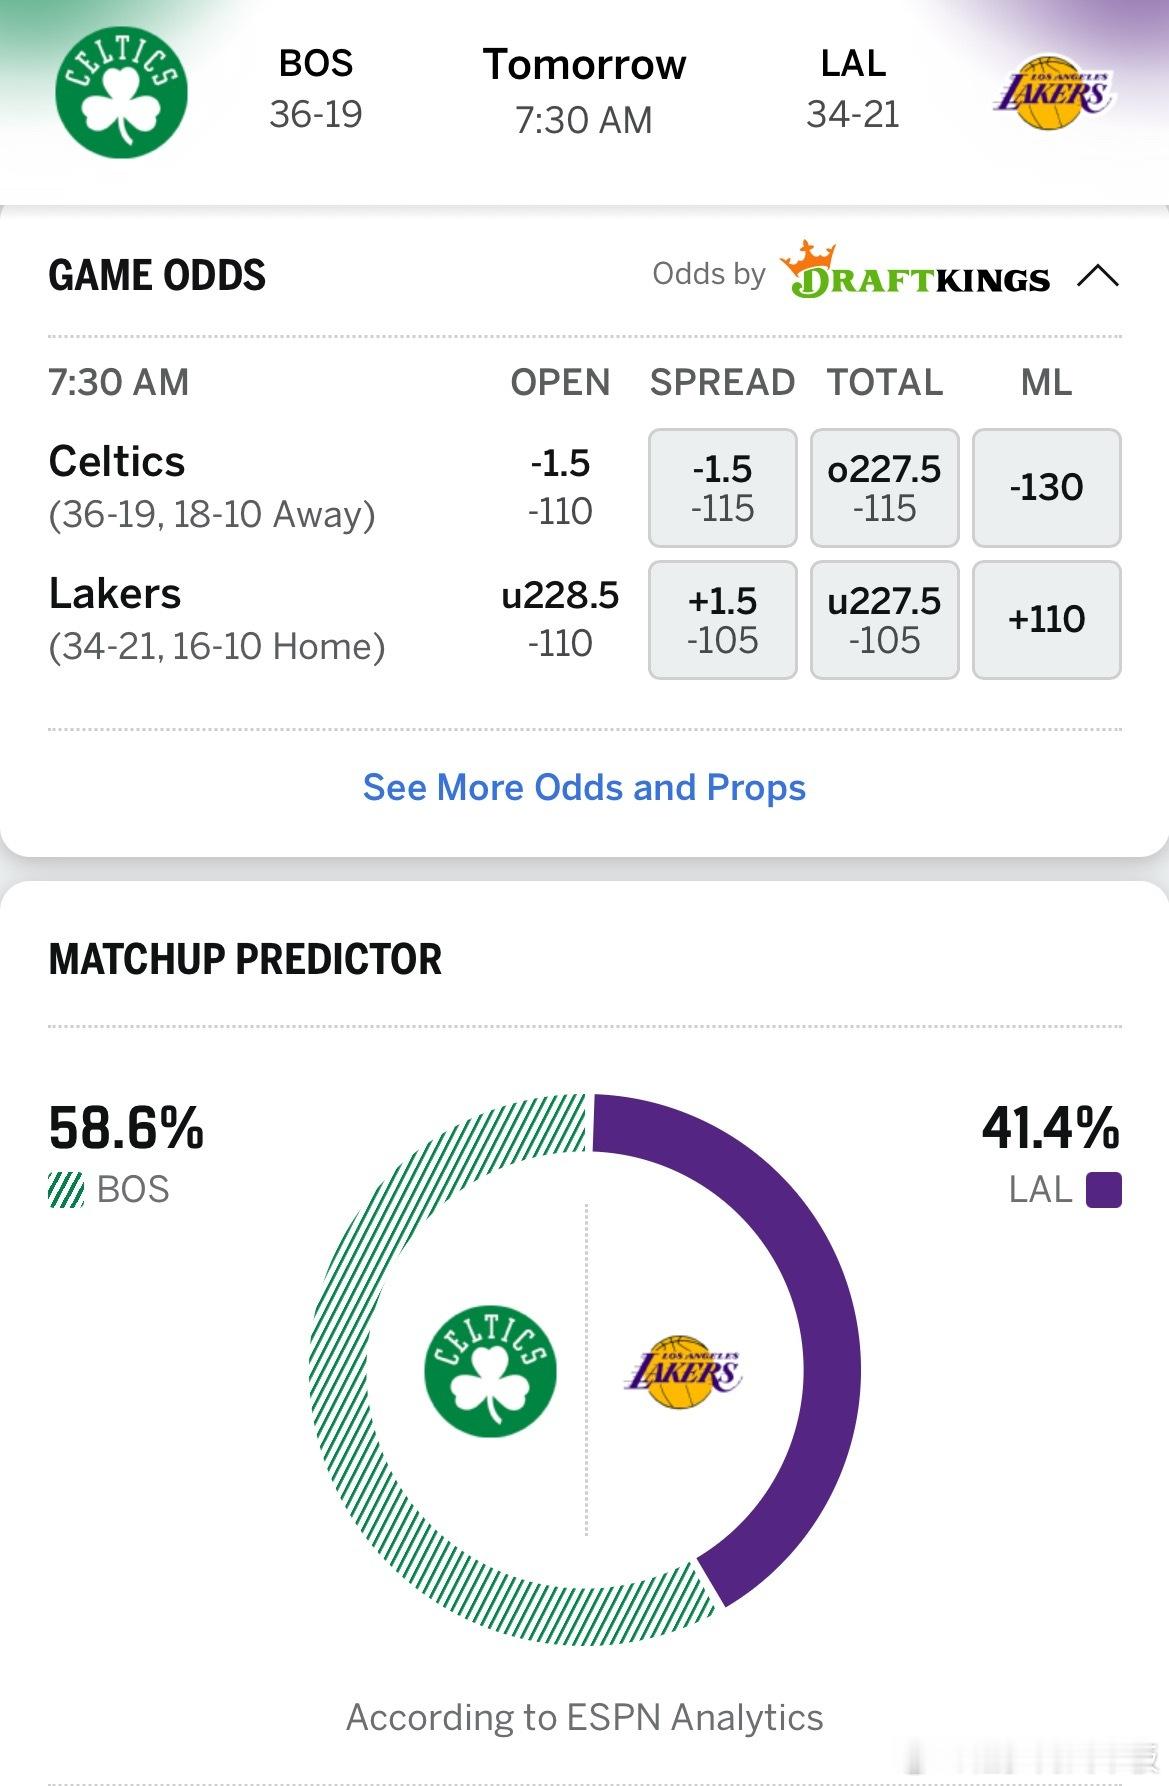Image resolution: width=1169 pixels, height=1786 pixels.
Task: Tap the DraftKings logo
Action: click(916, 273)
